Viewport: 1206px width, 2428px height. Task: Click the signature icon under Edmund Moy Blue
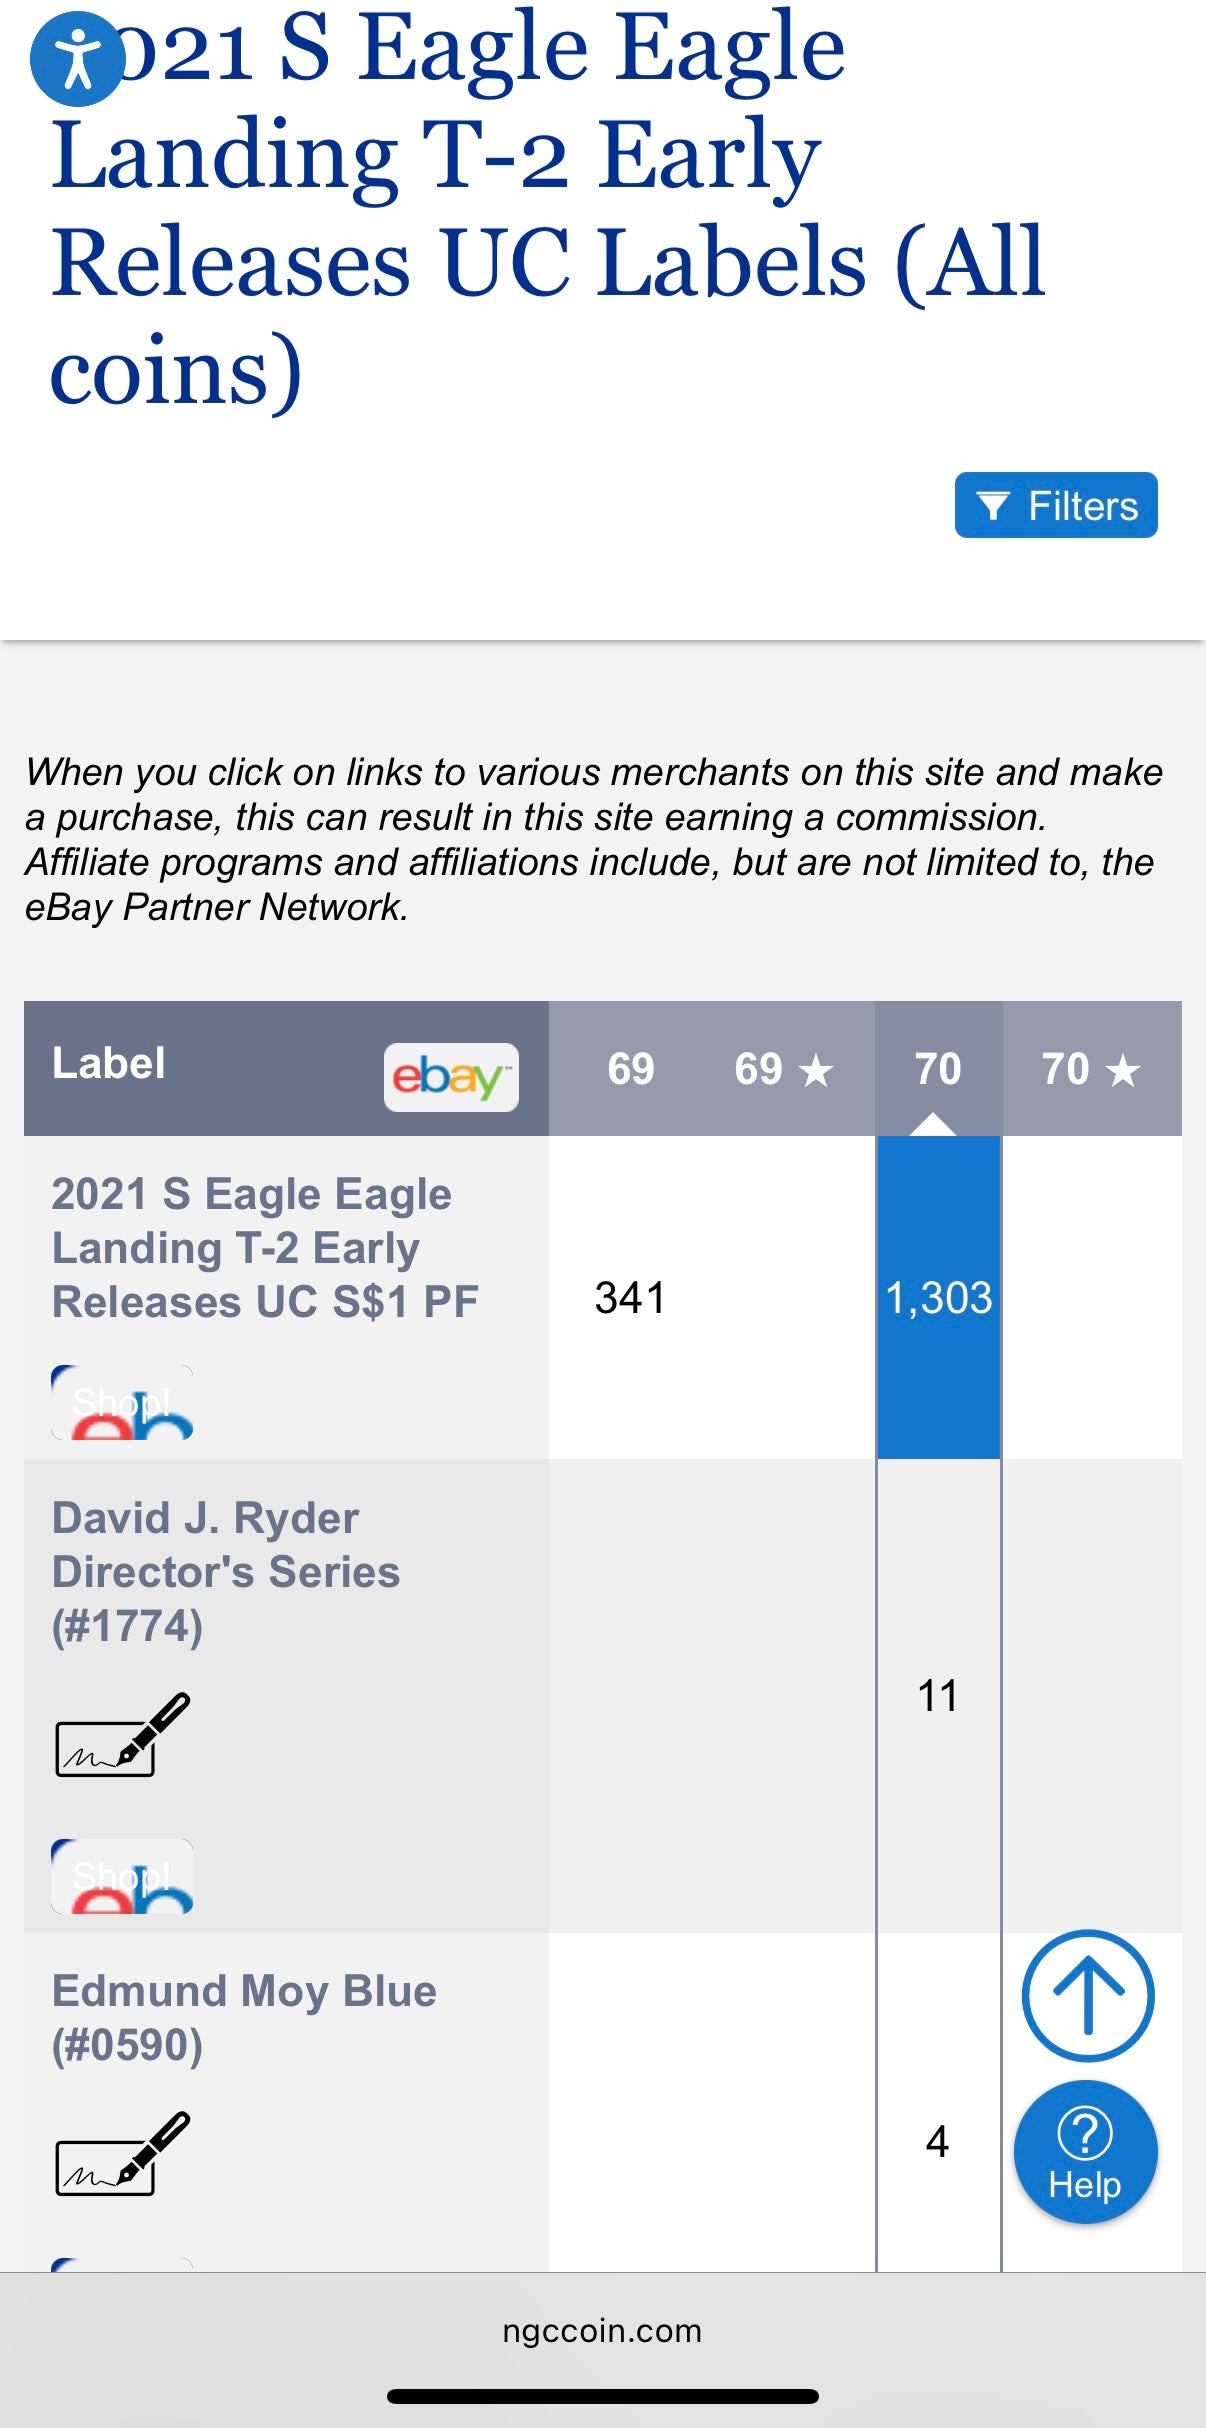(x=122, y=2153)
